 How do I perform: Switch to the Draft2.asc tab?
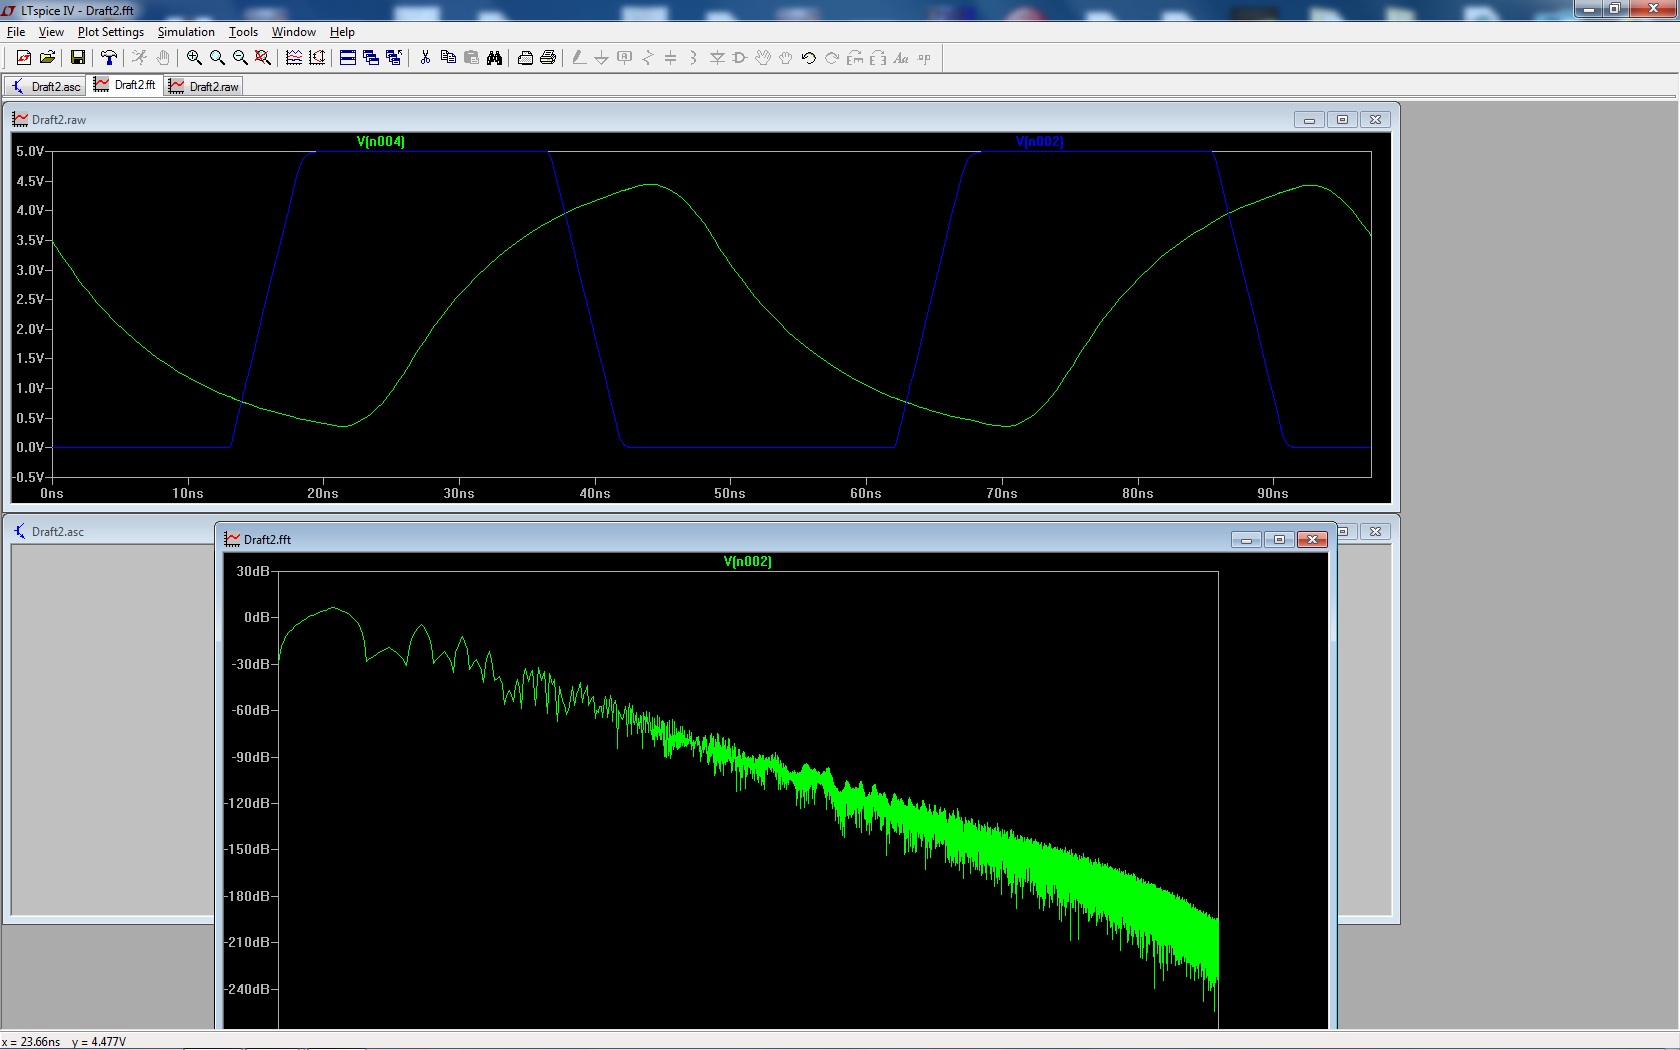[46, 87]
